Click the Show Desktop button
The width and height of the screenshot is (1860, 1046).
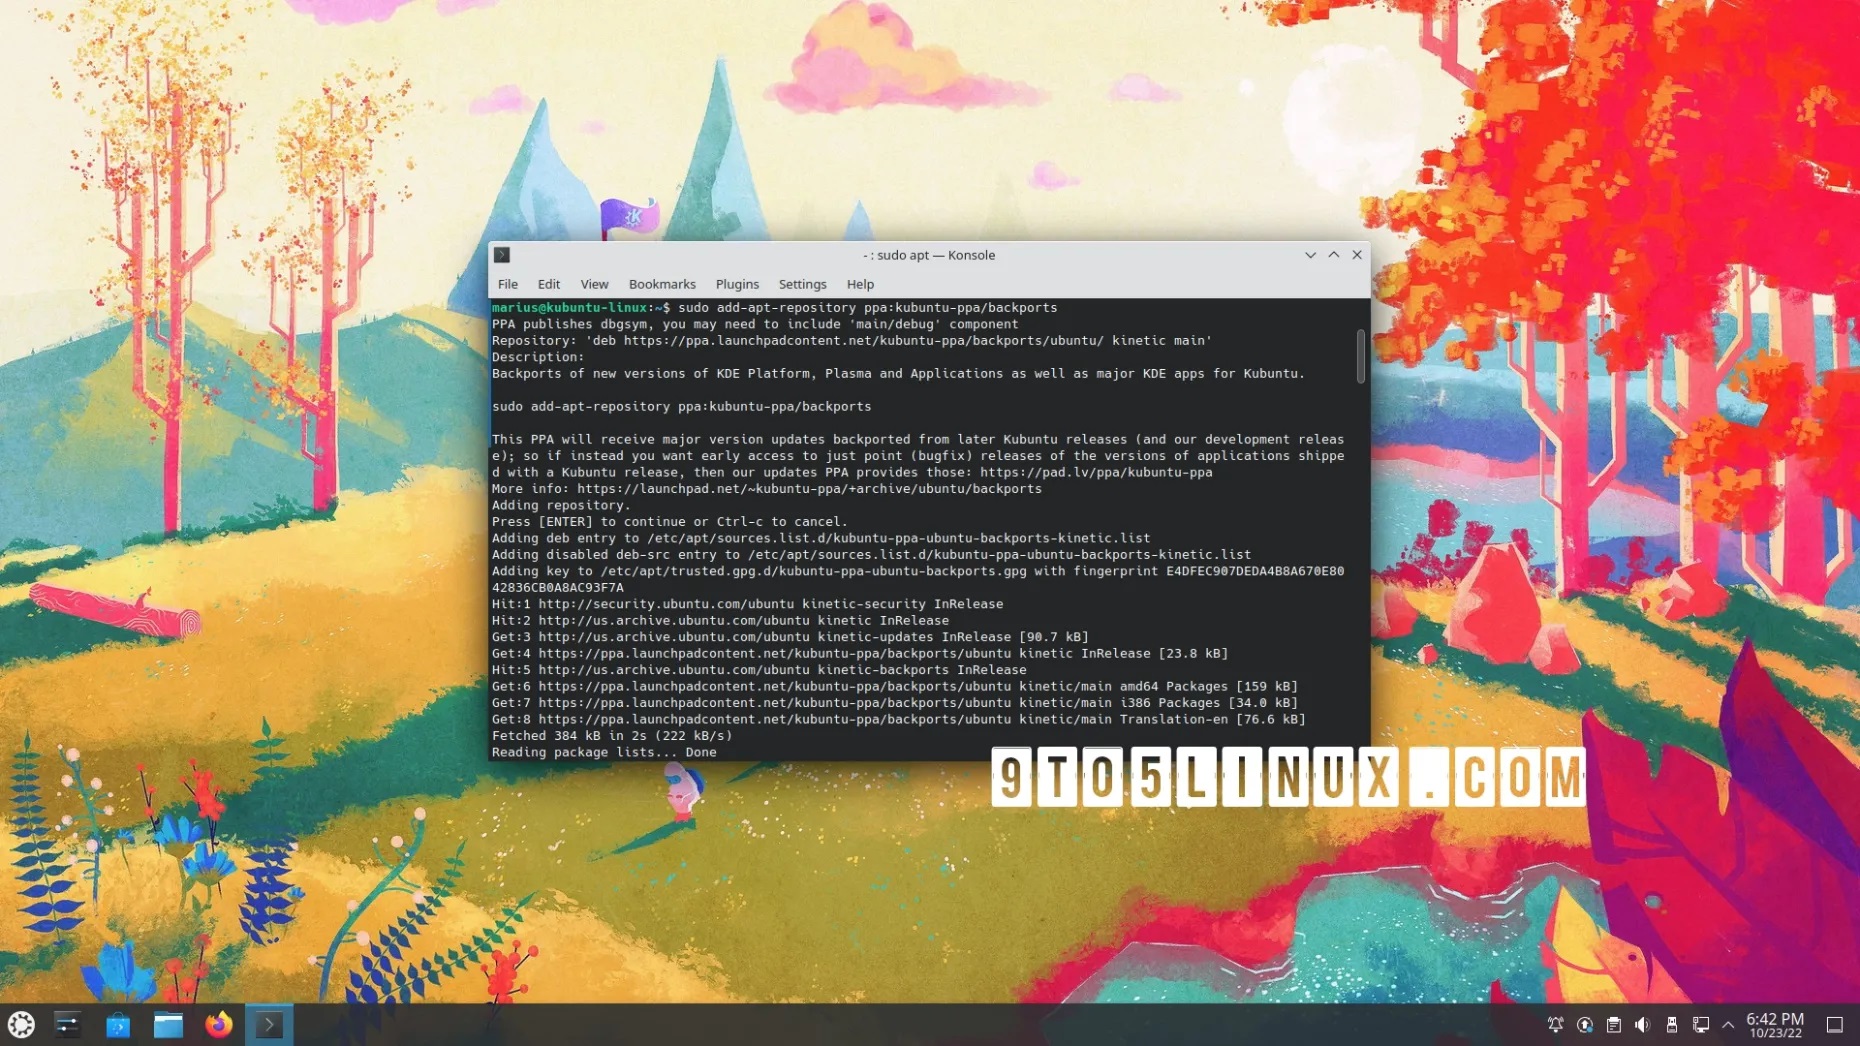point(1835,1025)
